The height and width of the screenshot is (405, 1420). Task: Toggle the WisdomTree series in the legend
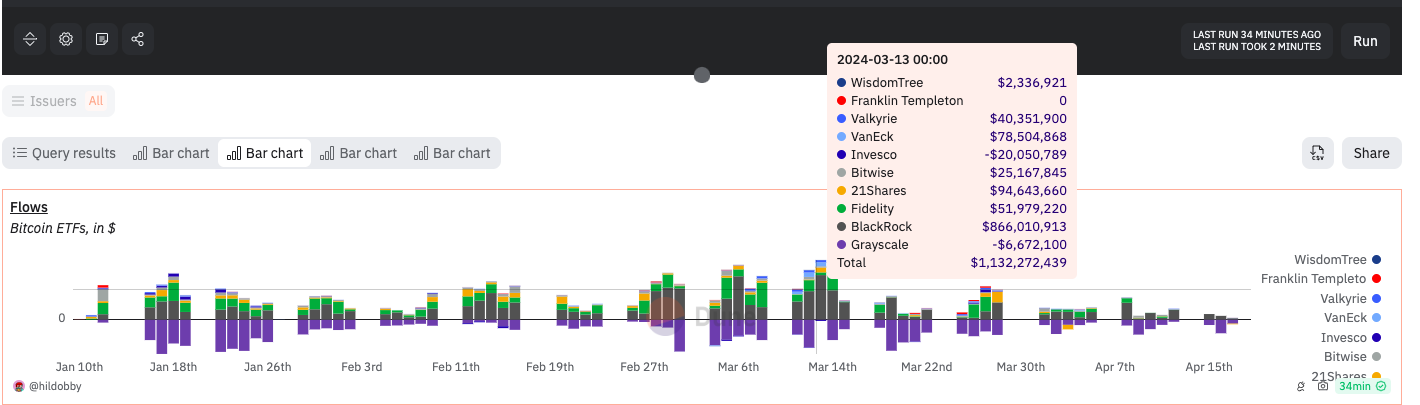[x=1331, y=260]
